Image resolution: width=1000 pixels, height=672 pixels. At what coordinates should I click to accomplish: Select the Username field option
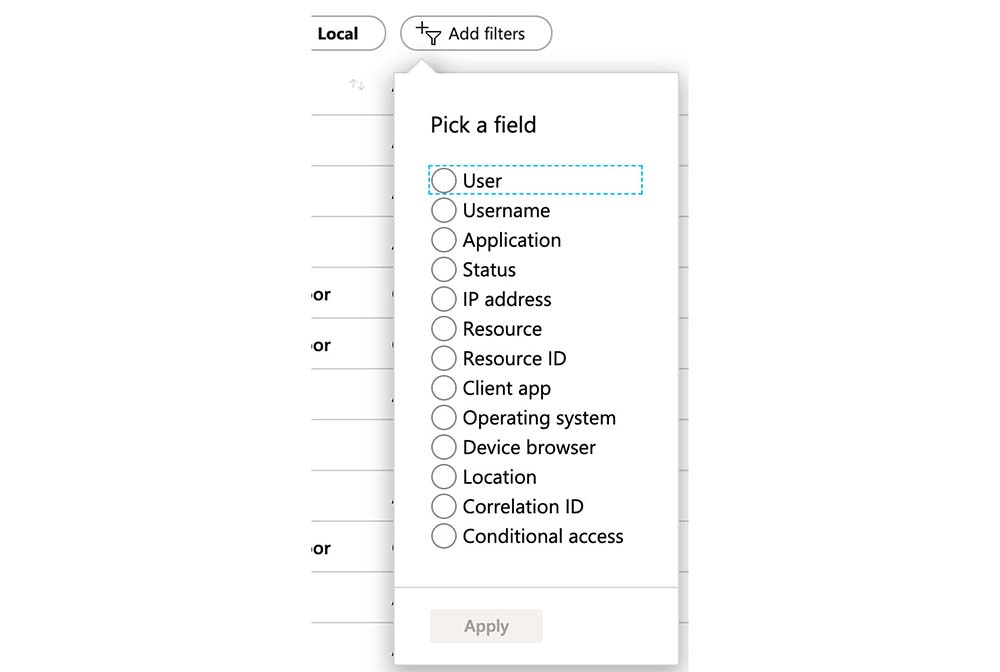coord(444,211)
